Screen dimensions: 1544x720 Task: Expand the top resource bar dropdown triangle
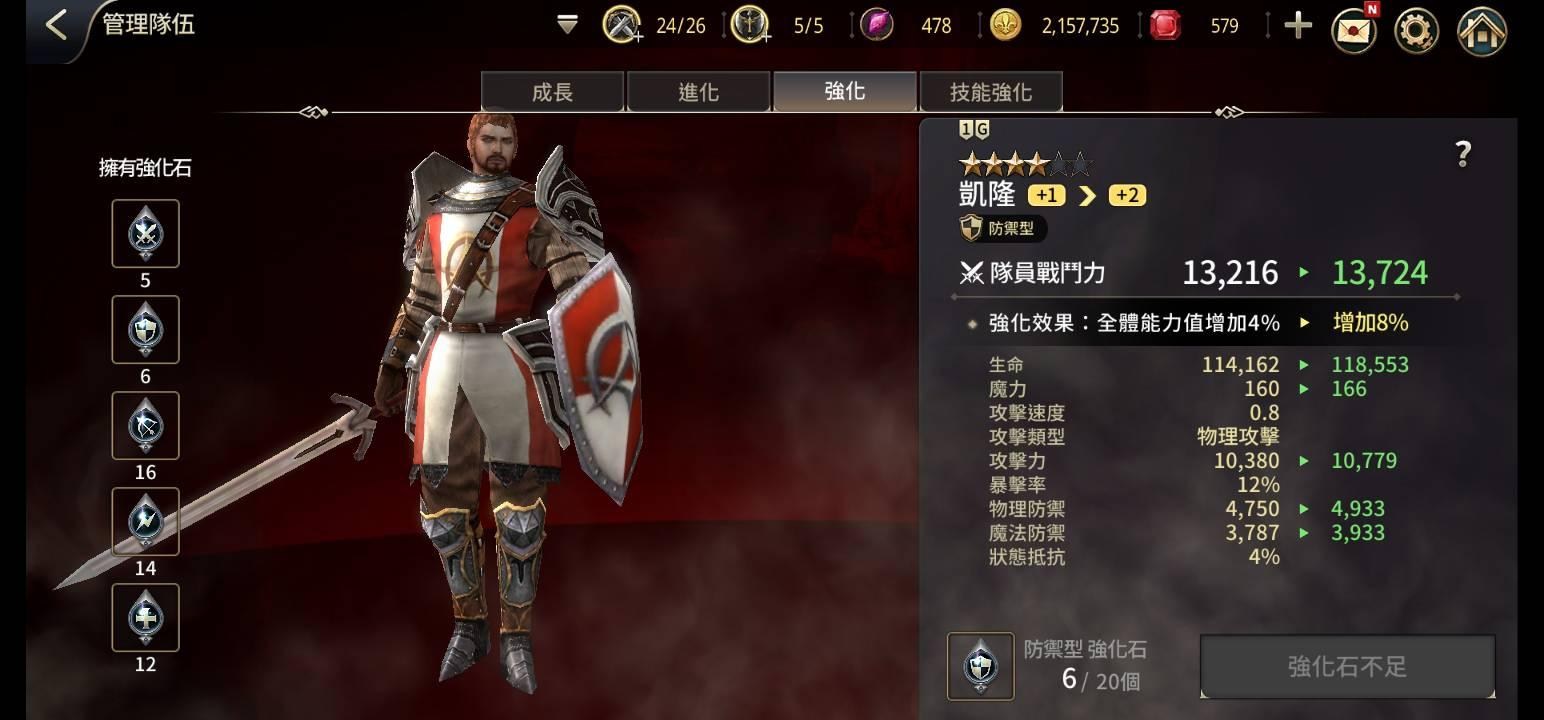[567, 25]
